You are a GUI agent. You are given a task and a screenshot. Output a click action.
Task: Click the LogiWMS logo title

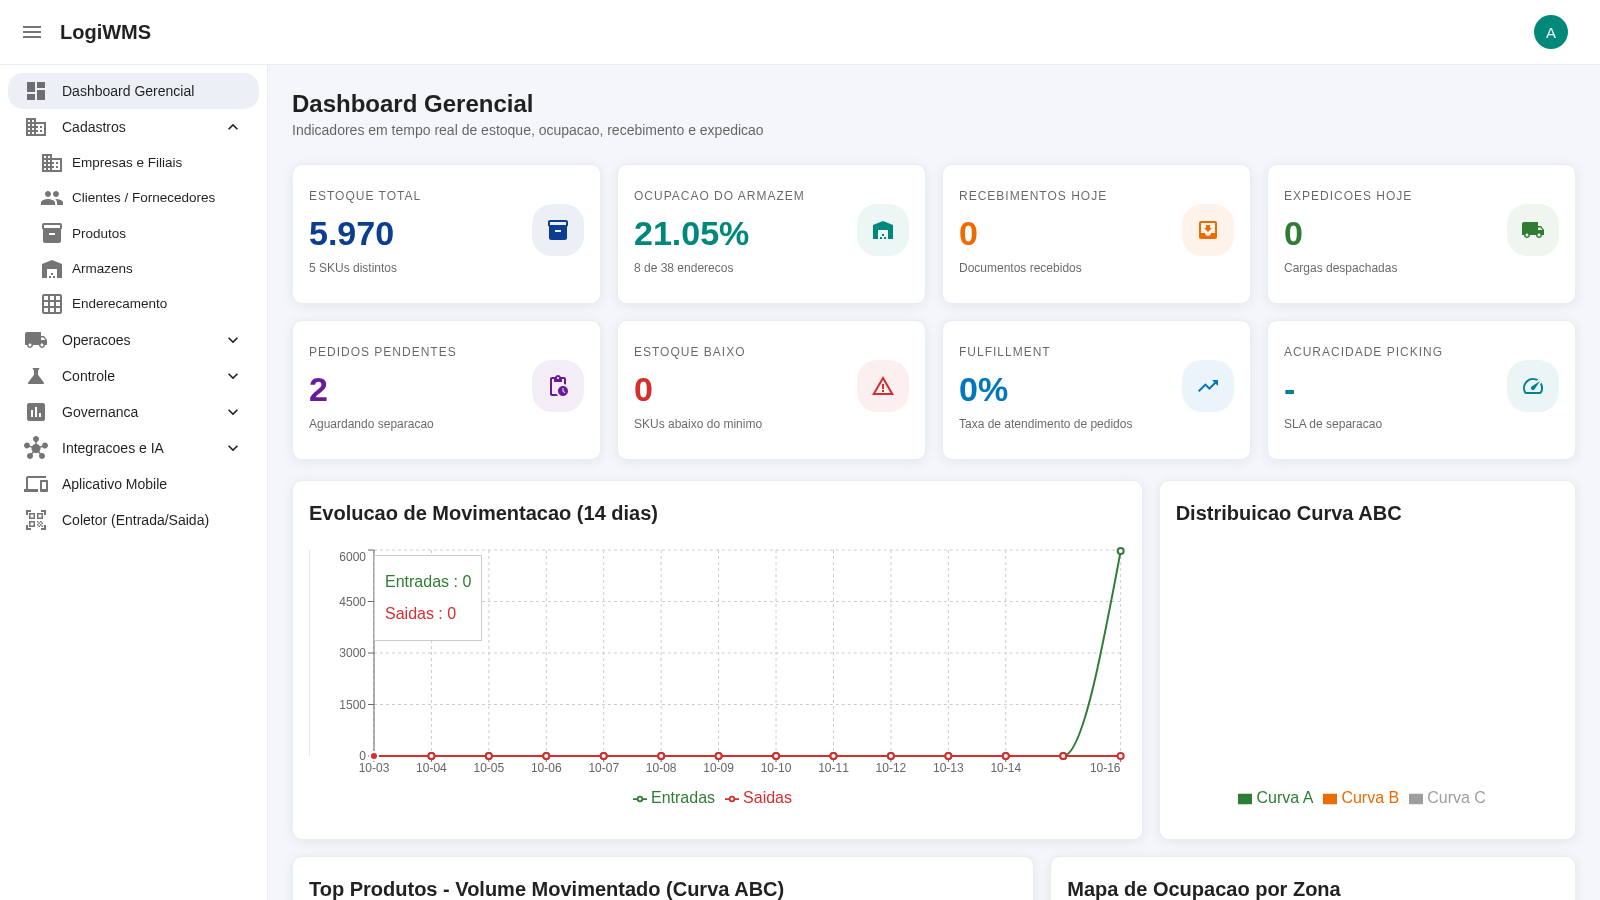105,32
